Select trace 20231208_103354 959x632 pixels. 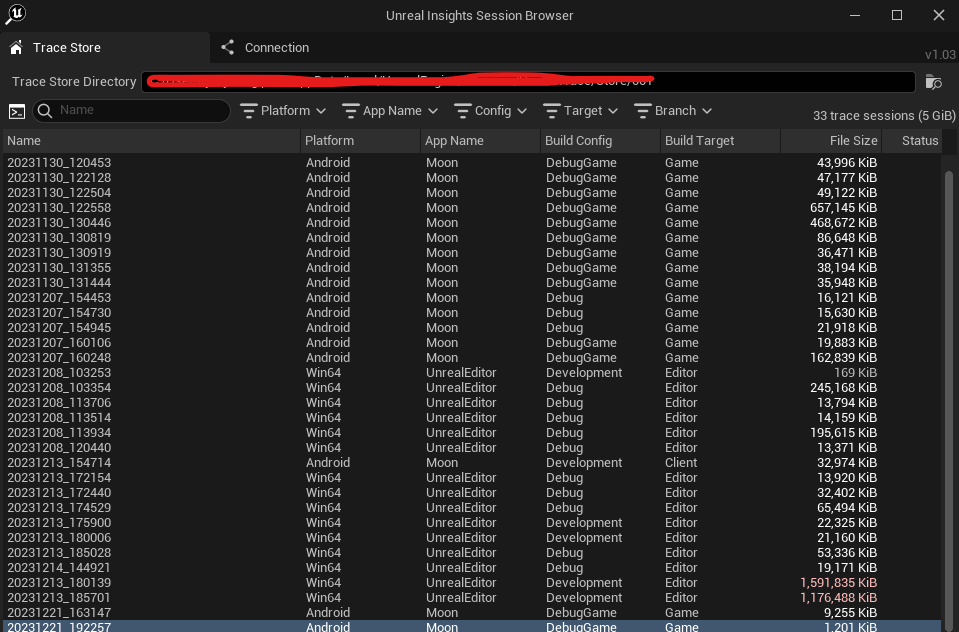[x=472, y=388]
